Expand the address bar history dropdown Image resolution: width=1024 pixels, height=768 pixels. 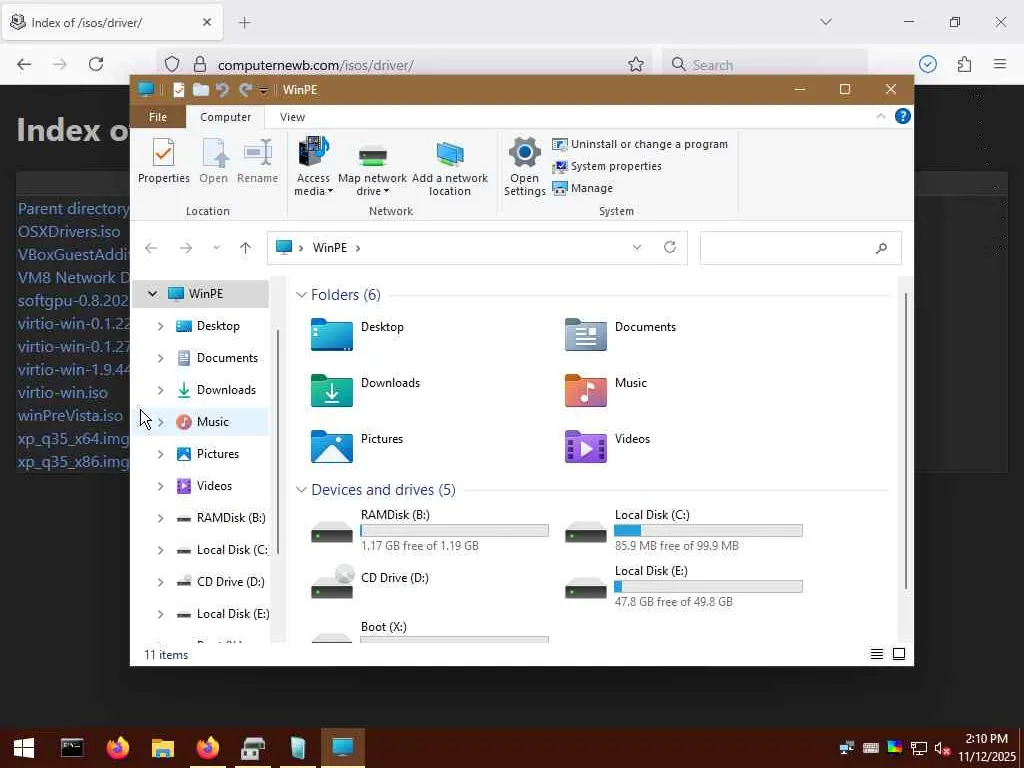(637, 248)
